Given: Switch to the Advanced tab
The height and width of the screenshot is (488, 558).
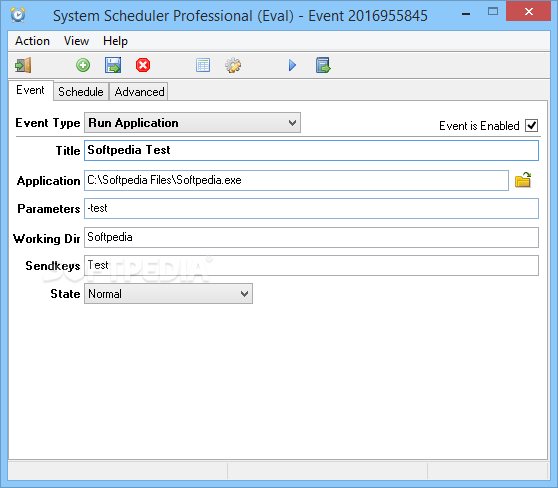Looking at the screenshot, I should pyautogui.click(x=139, y=92).
